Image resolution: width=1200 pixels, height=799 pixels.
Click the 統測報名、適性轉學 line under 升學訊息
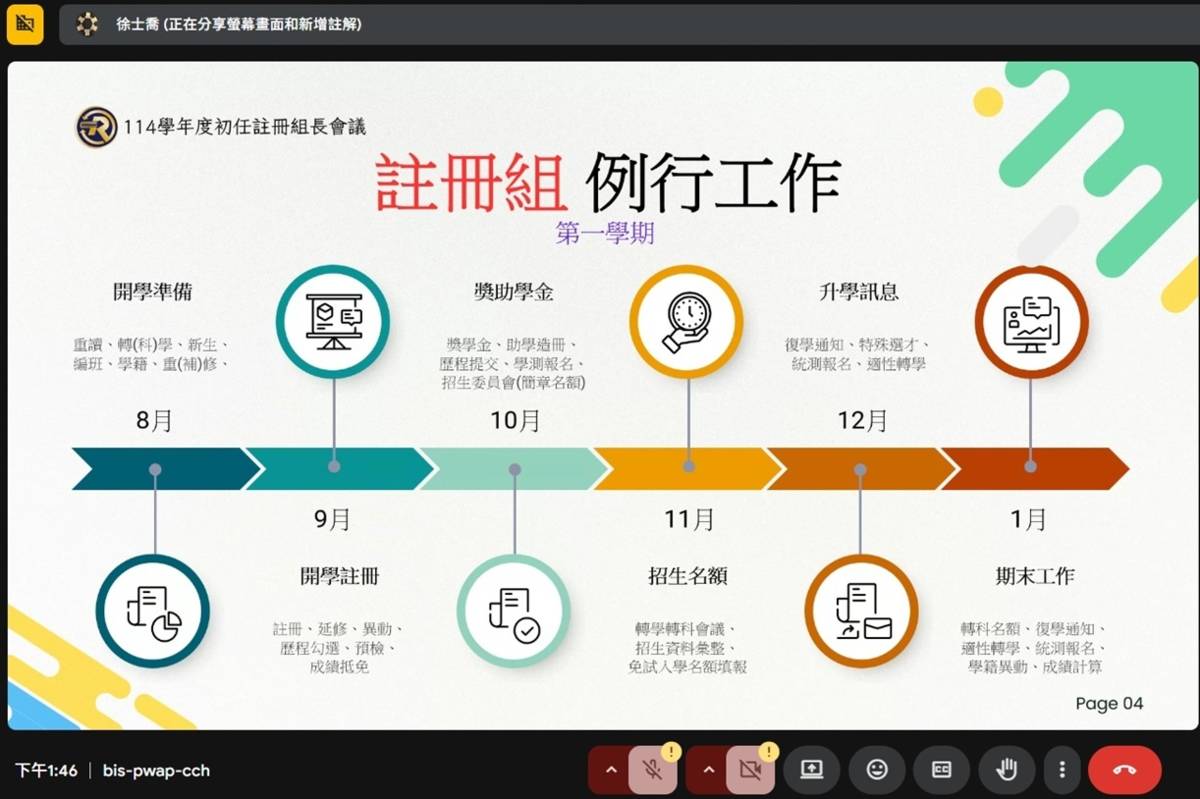click(859, 364)
